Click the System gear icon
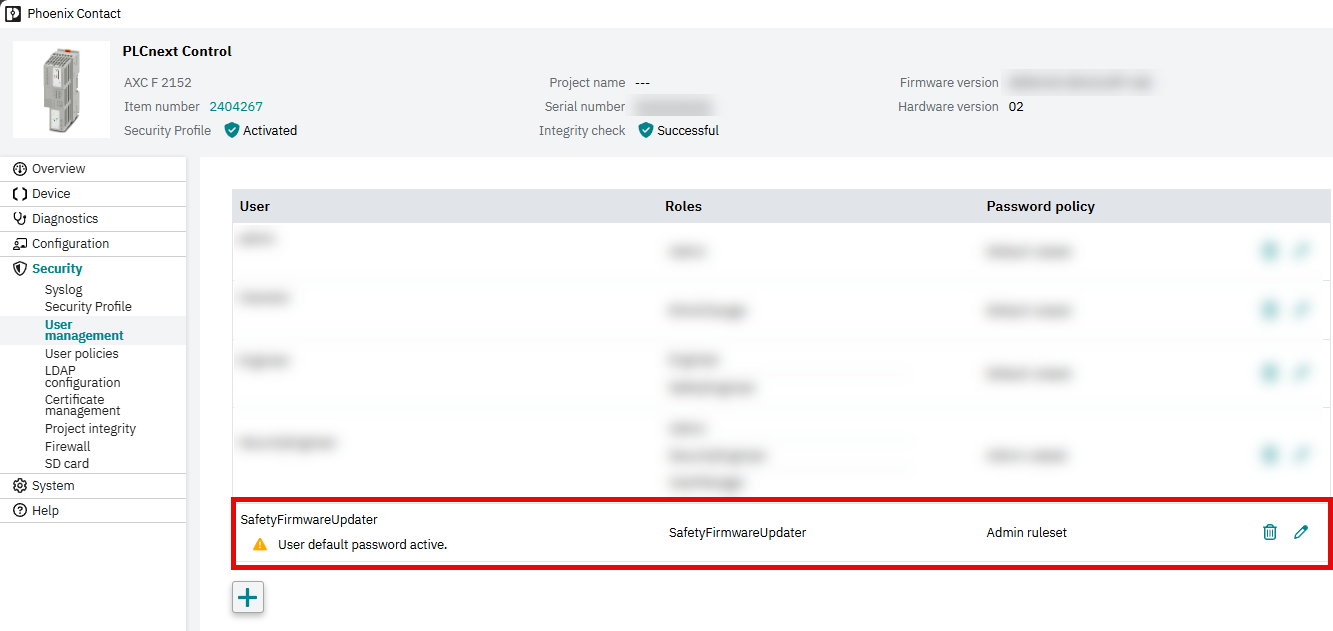This screenshot has height=631, width=1333. pos(20,486)
